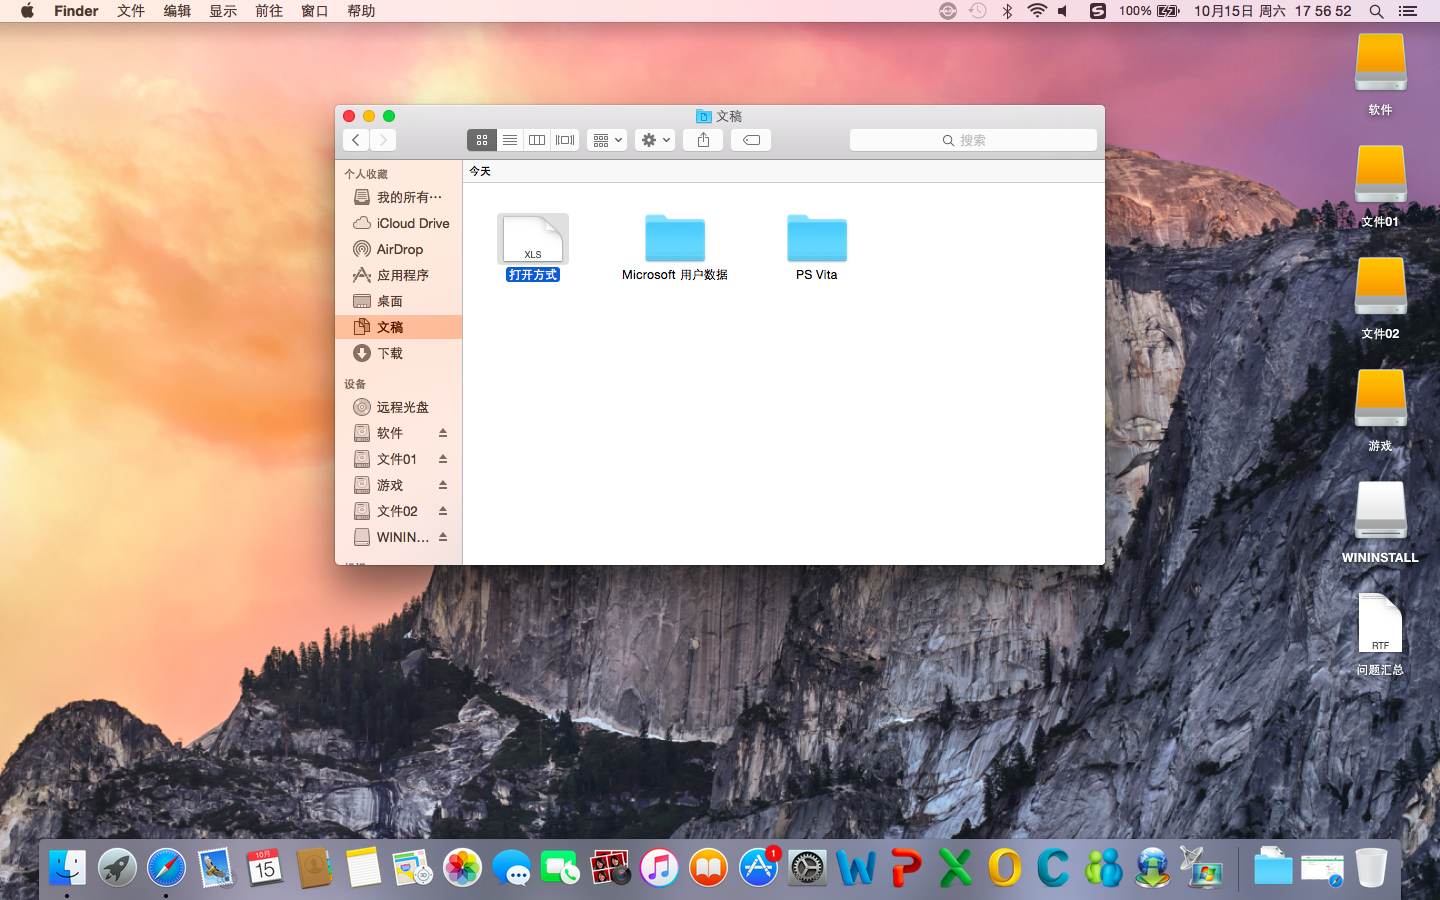Select 文稿 in the sidebar
The height and width of the screenshot is (900, 1440).
(398, 327)
